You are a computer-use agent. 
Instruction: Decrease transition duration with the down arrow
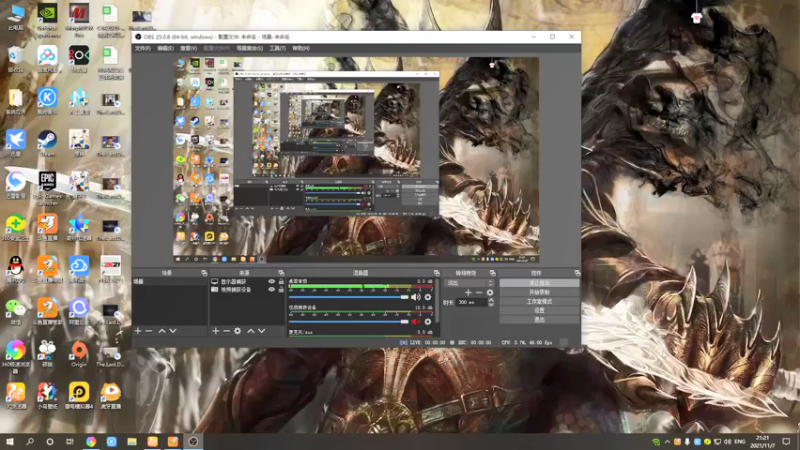click(x=491, y=305)
